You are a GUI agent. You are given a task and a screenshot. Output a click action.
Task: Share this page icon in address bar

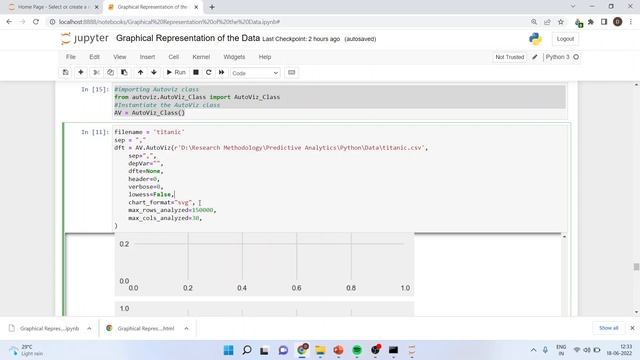pos(547,22)
